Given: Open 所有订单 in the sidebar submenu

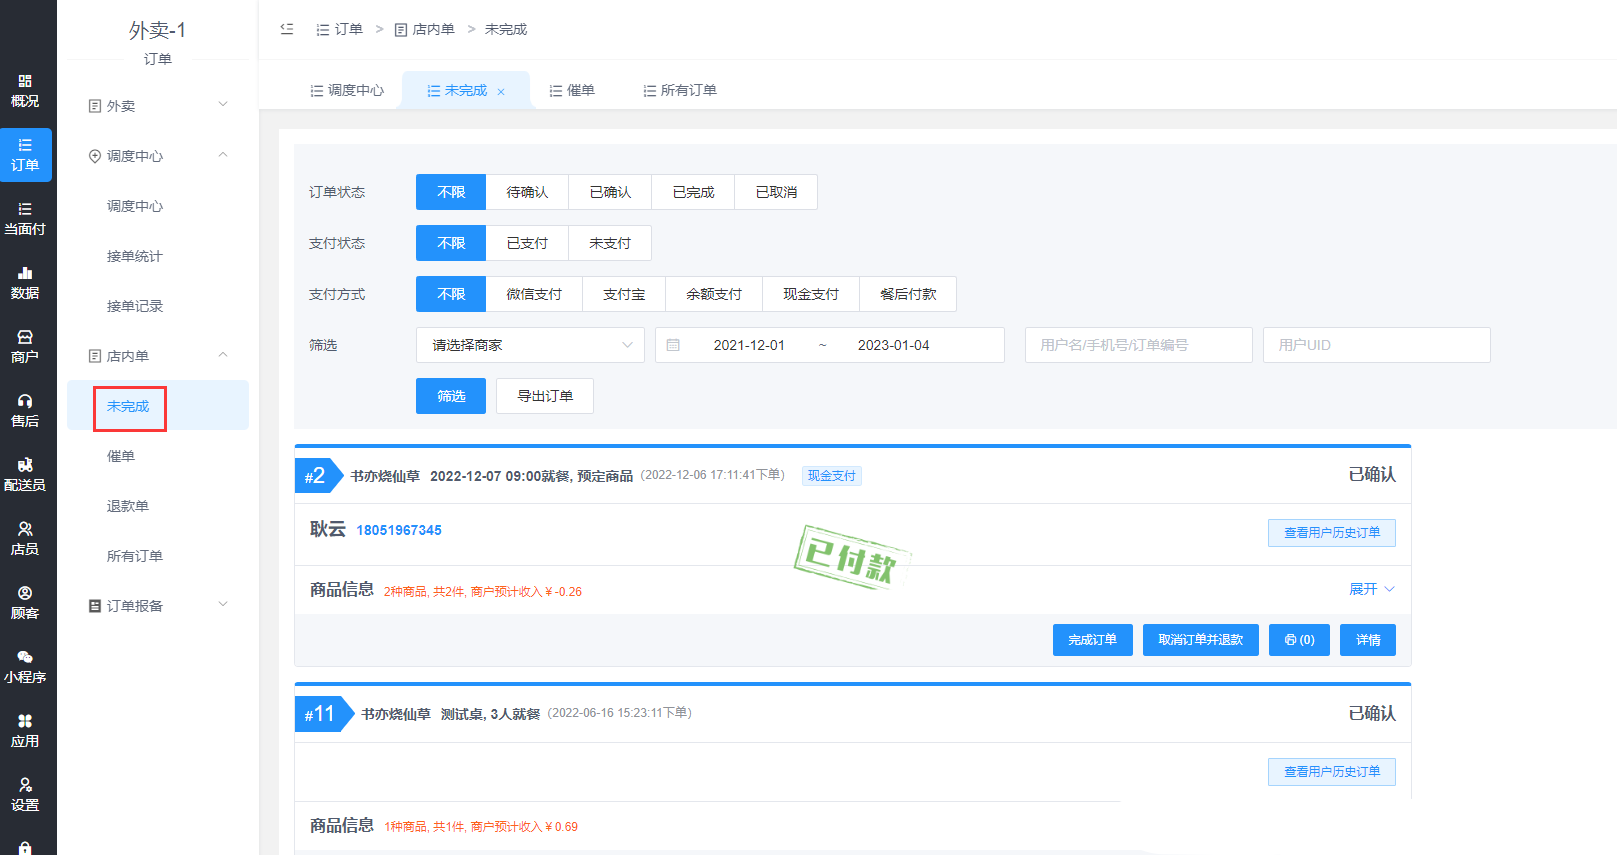Looking at the screenshot, I should 135,556.
